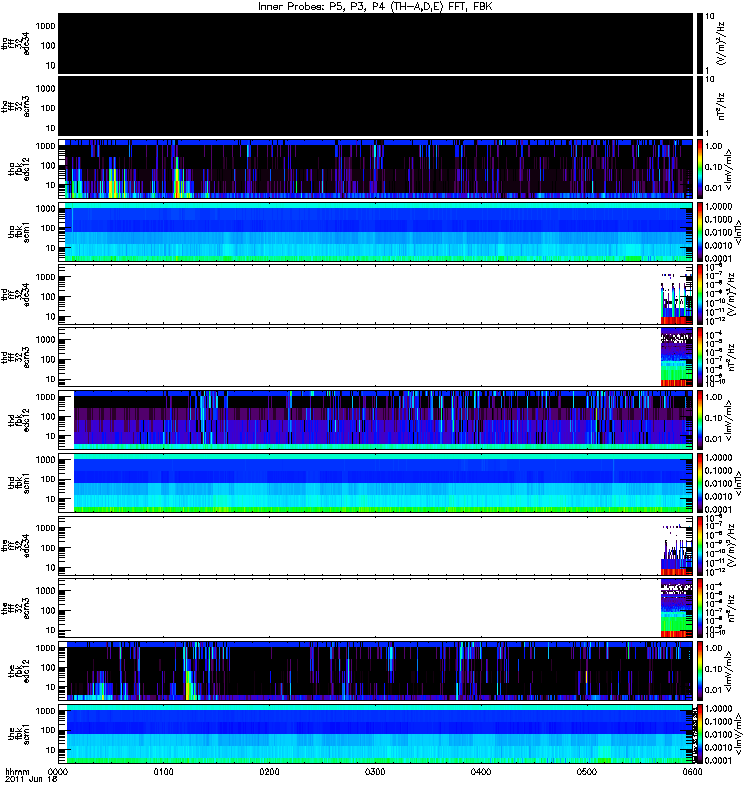Select the the fff 32 scm3 spectrogram panel
This screenshot has height=800, width=750.
click(375, 608)
